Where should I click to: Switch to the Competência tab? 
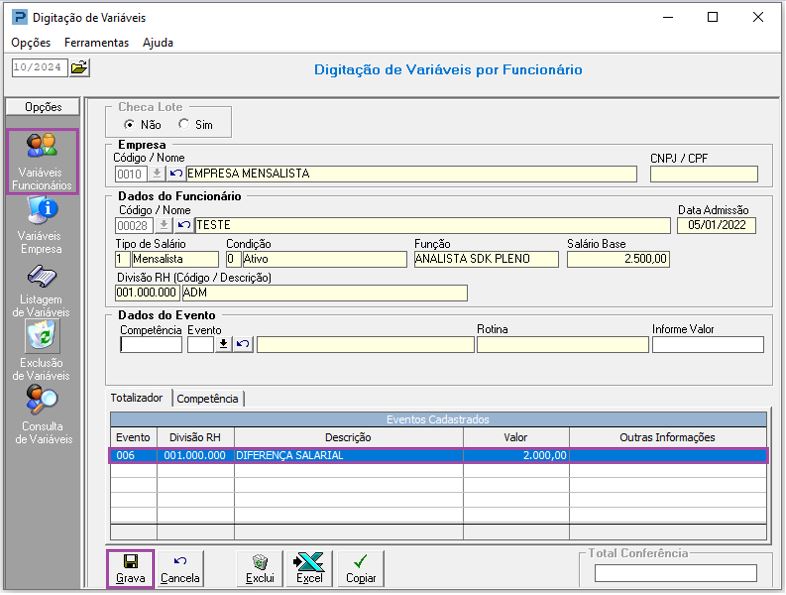(208, 399)
